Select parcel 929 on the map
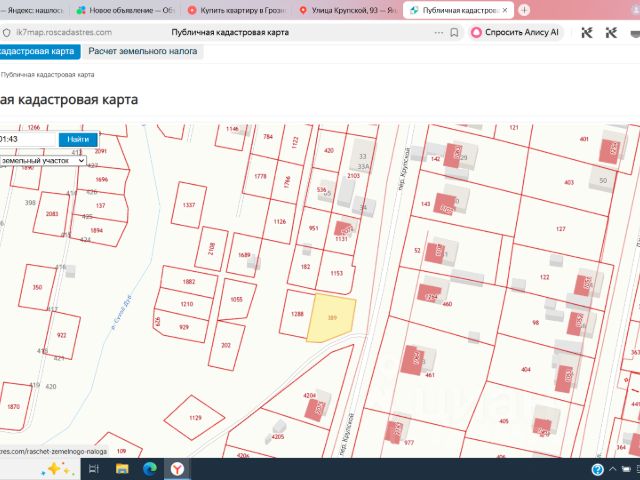 click(184, 327)
